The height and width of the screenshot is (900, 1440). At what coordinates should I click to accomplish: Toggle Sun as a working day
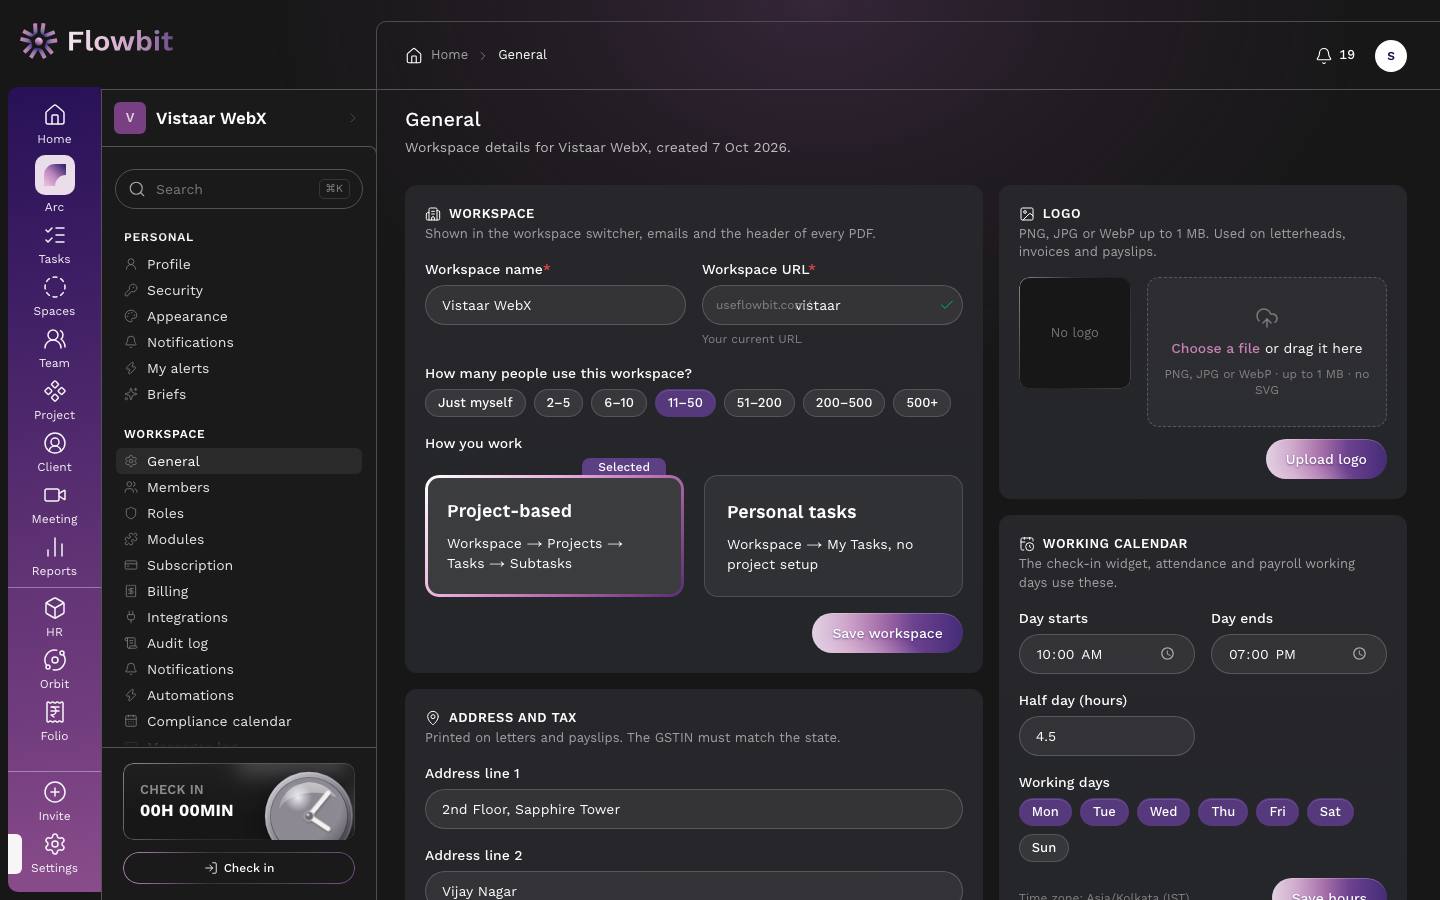[1044, 848]
